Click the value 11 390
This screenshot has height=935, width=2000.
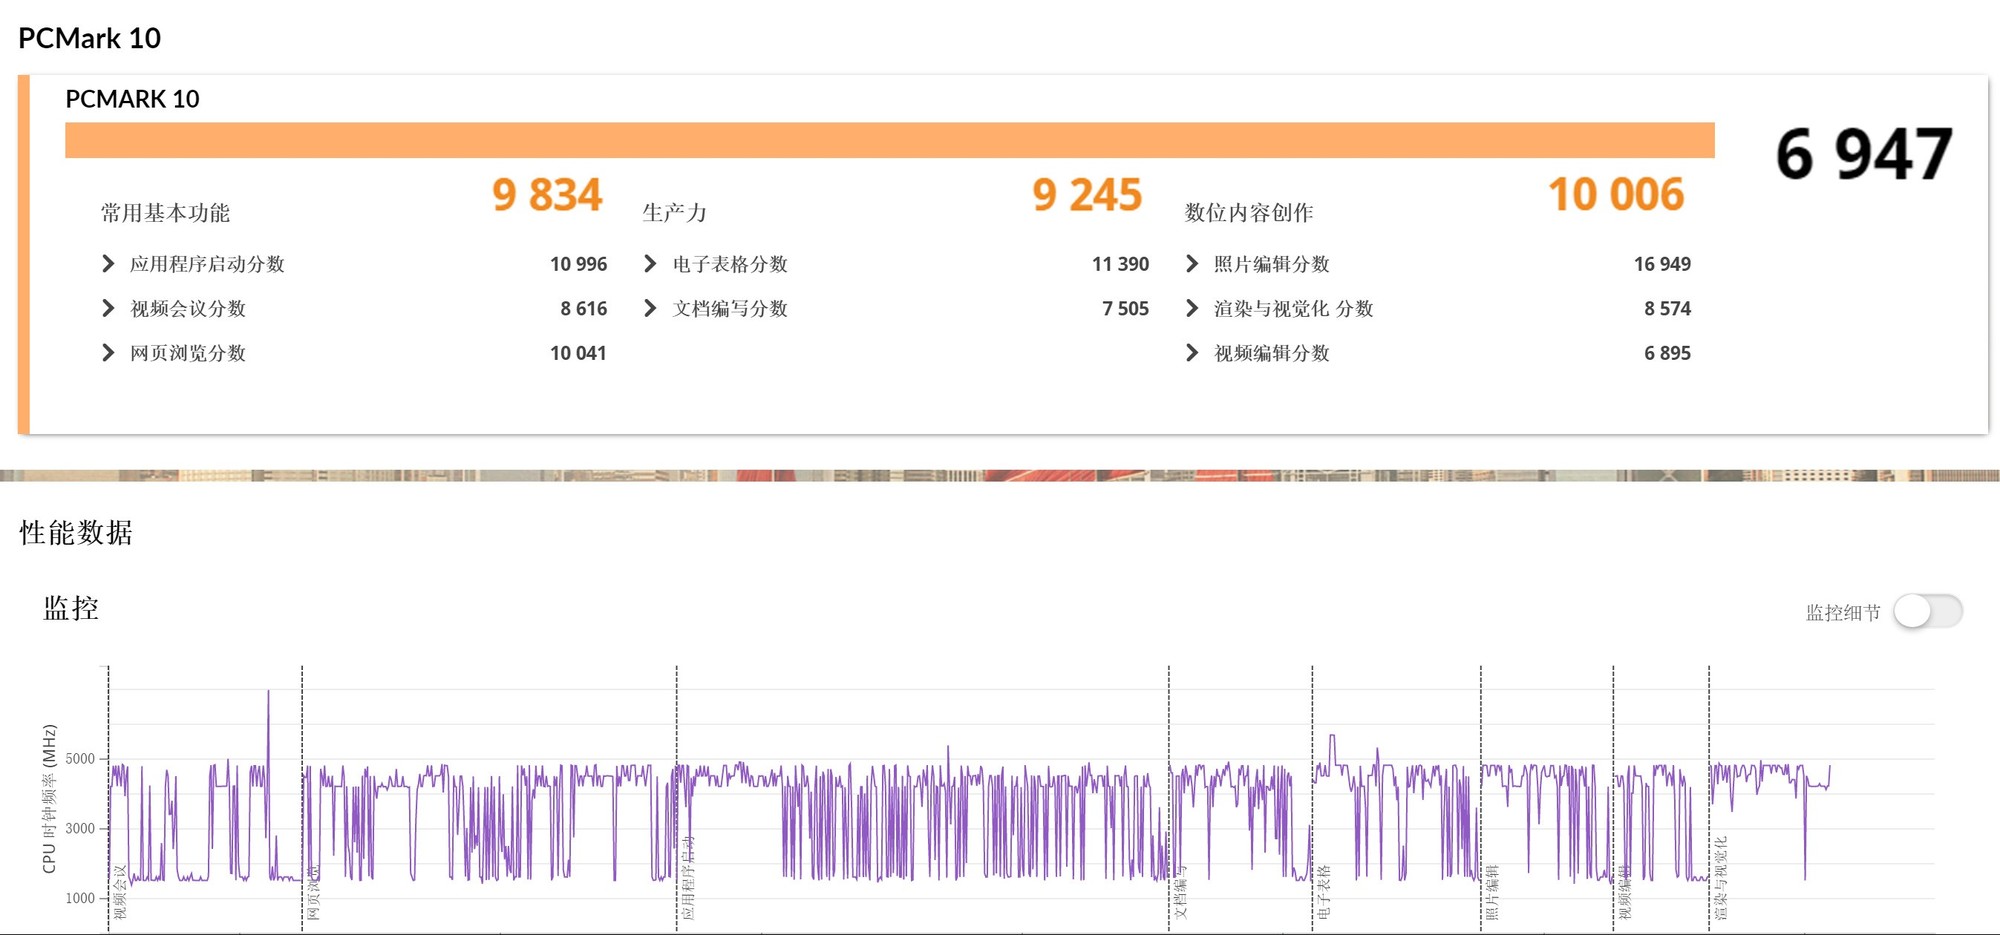[1120, 264]
